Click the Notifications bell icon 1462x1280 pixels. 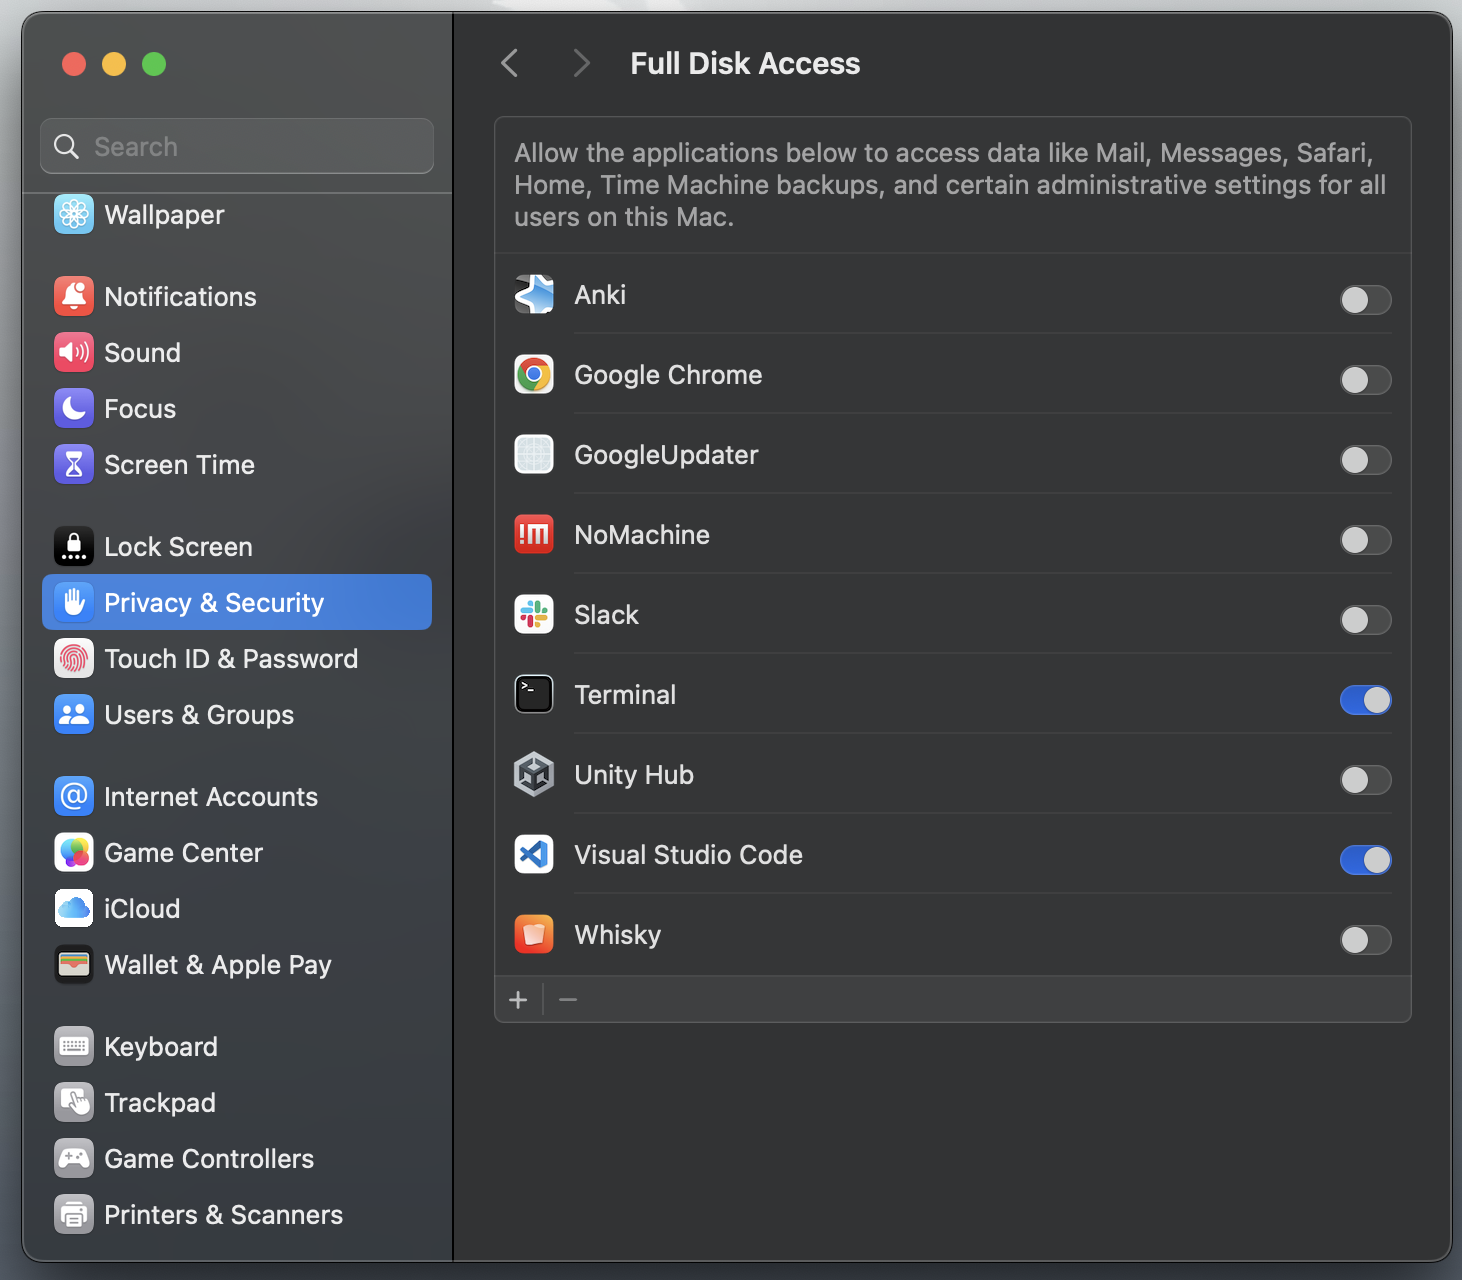tap(74, 296)
